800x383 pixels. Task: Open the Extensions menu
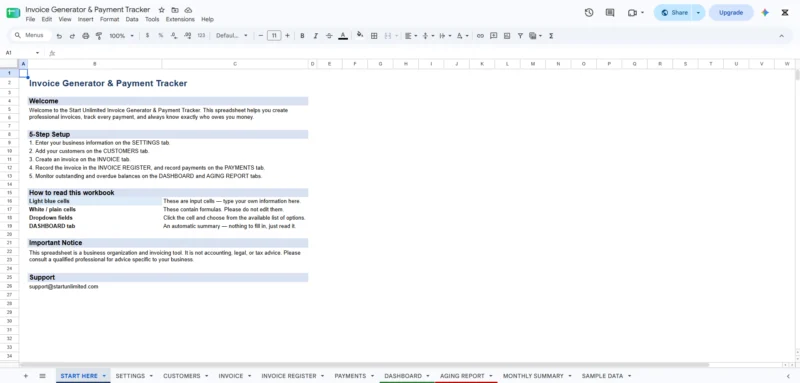180,19
